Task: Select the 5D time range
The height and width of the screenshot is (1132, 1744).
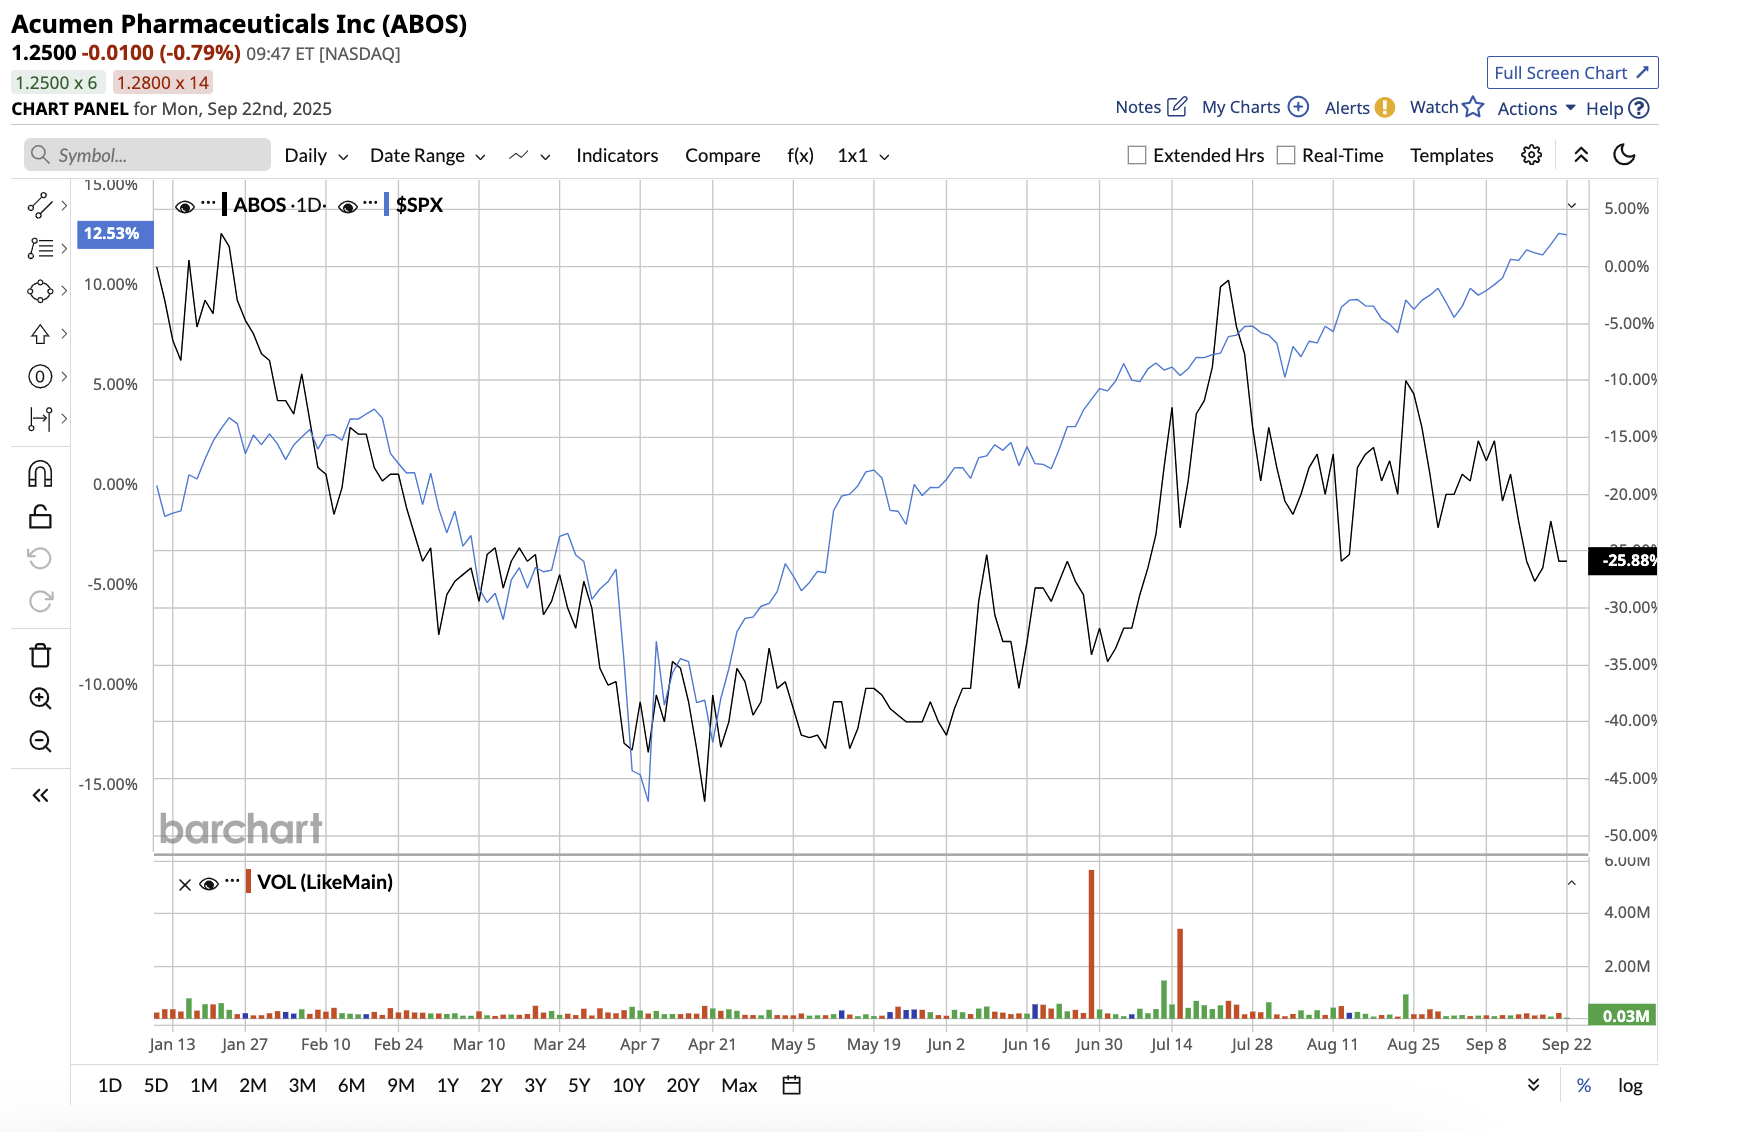Action: [x=156, y=1085]
